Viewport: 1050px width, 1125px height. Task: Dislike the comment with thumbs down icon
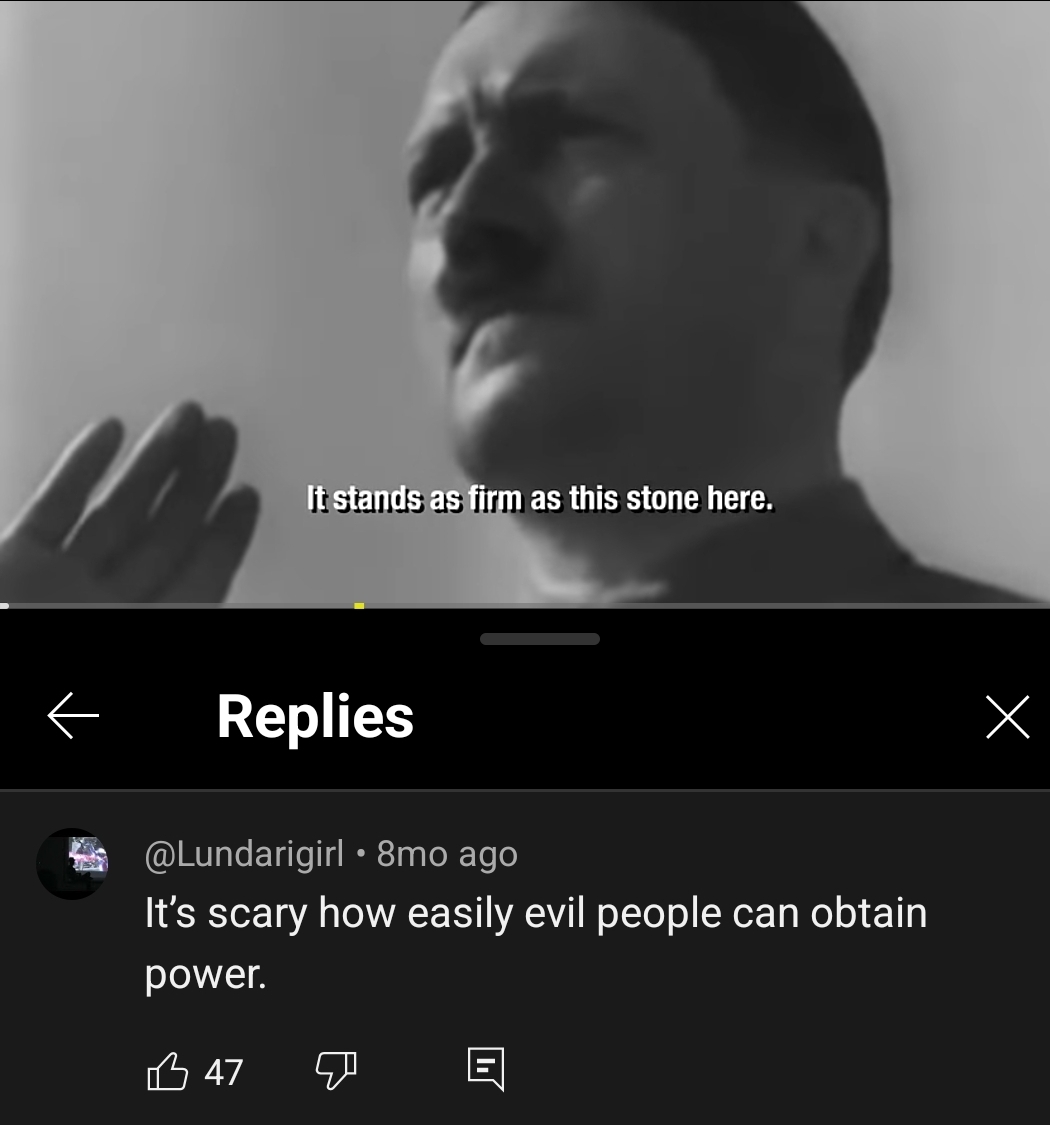pos(336,1071)
